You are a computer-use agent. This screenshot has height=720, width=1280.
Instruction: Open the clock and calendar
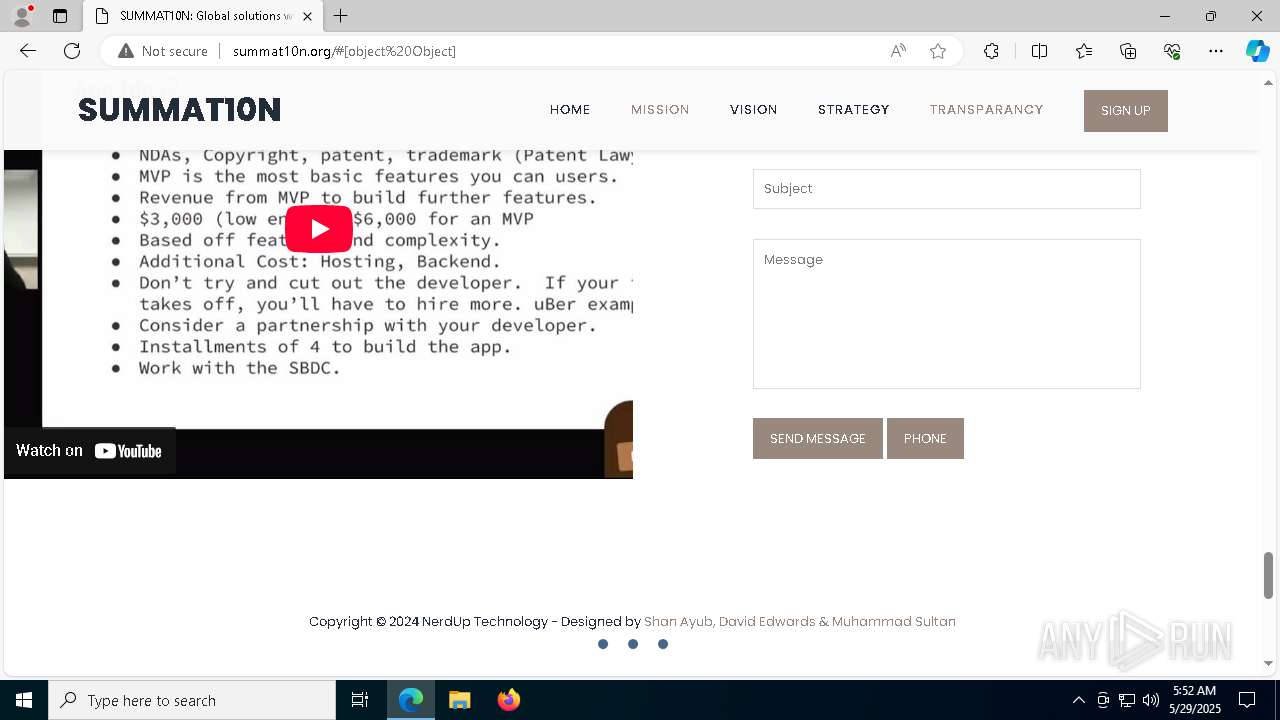[x=1194, y=700]
